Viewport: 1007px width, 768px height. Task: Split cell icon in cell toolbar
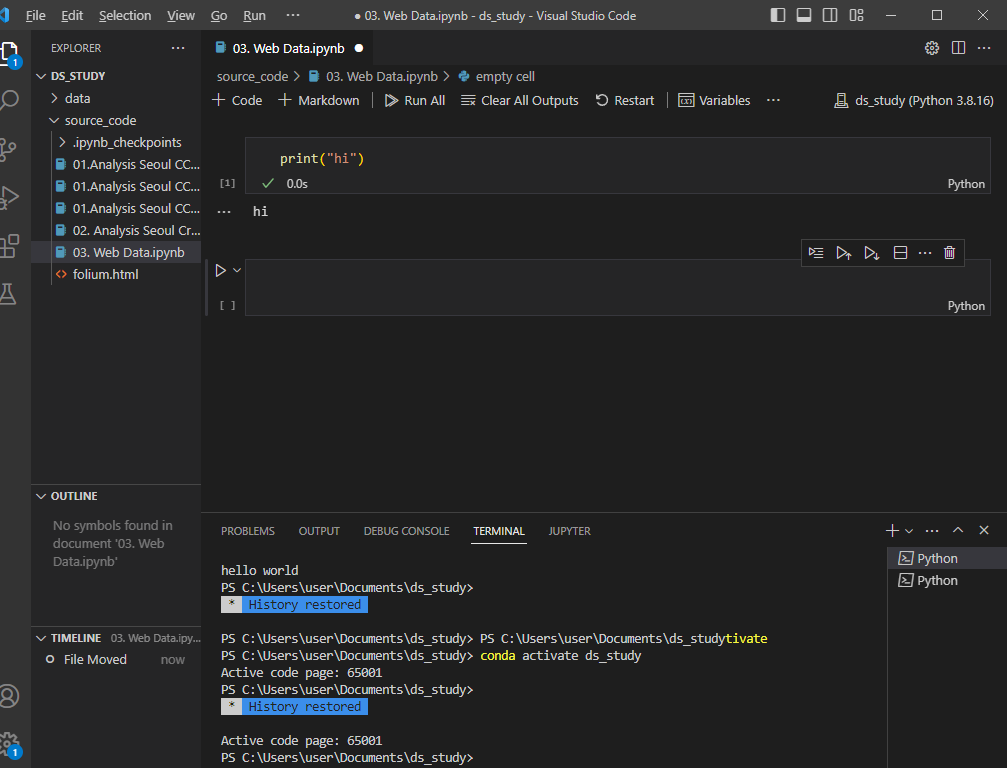point(900,253)
